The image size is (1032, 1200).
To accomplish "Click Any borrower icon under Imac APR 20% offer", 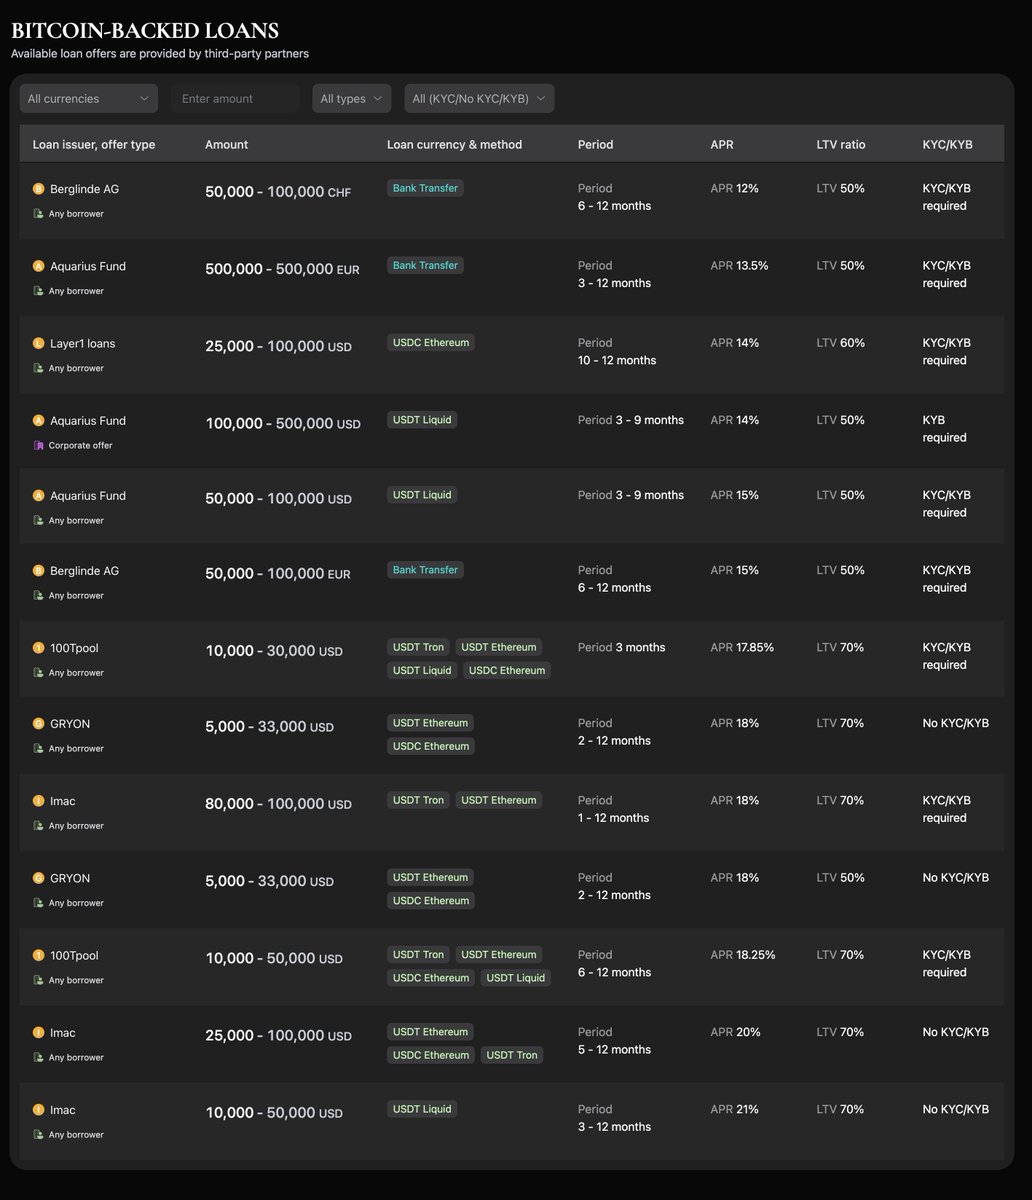I will coord(38,1057).
